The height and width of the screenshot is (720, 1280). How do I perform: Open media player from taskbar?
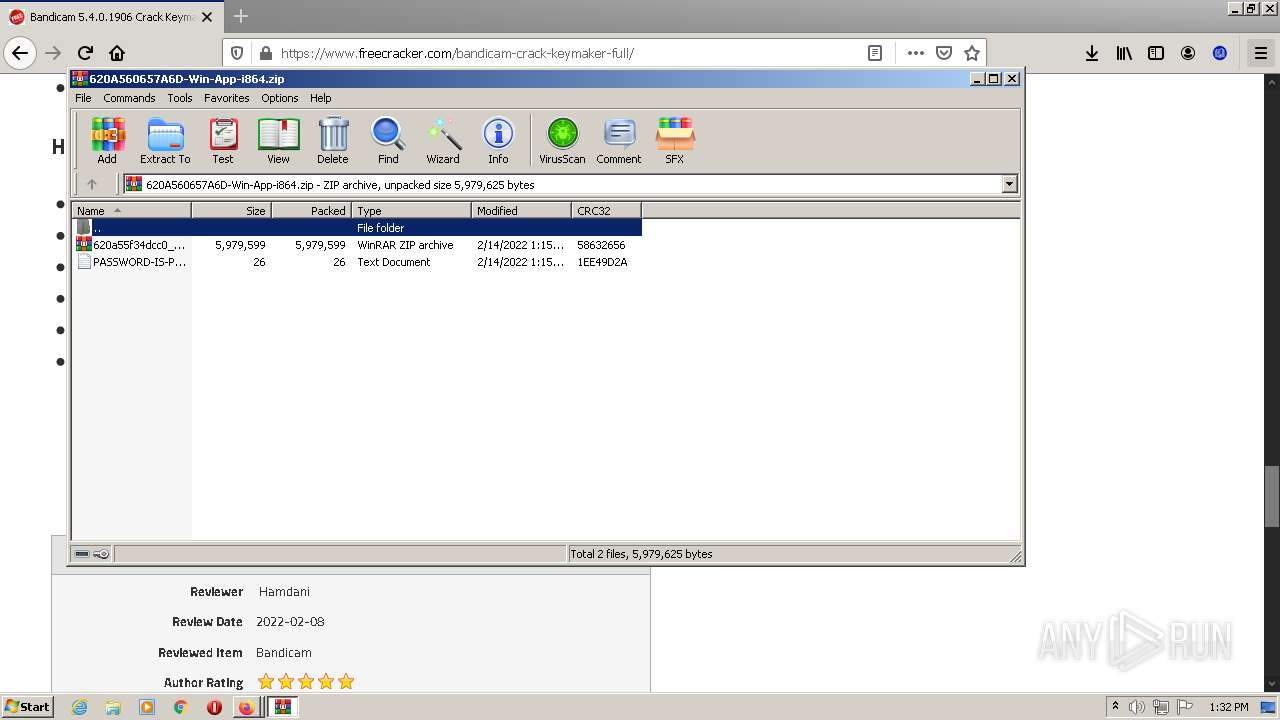pyautogui.click(x=147, y=707)
